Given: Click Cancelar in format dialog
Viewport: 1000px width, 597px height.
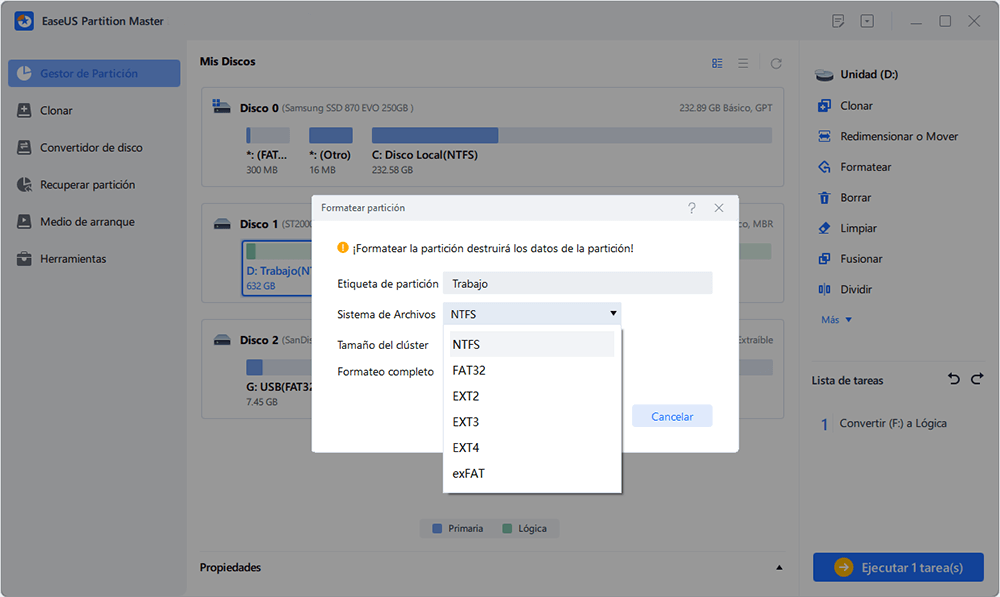Looking at the screenshot, I should pyautogui.click(x=672, y=416).
